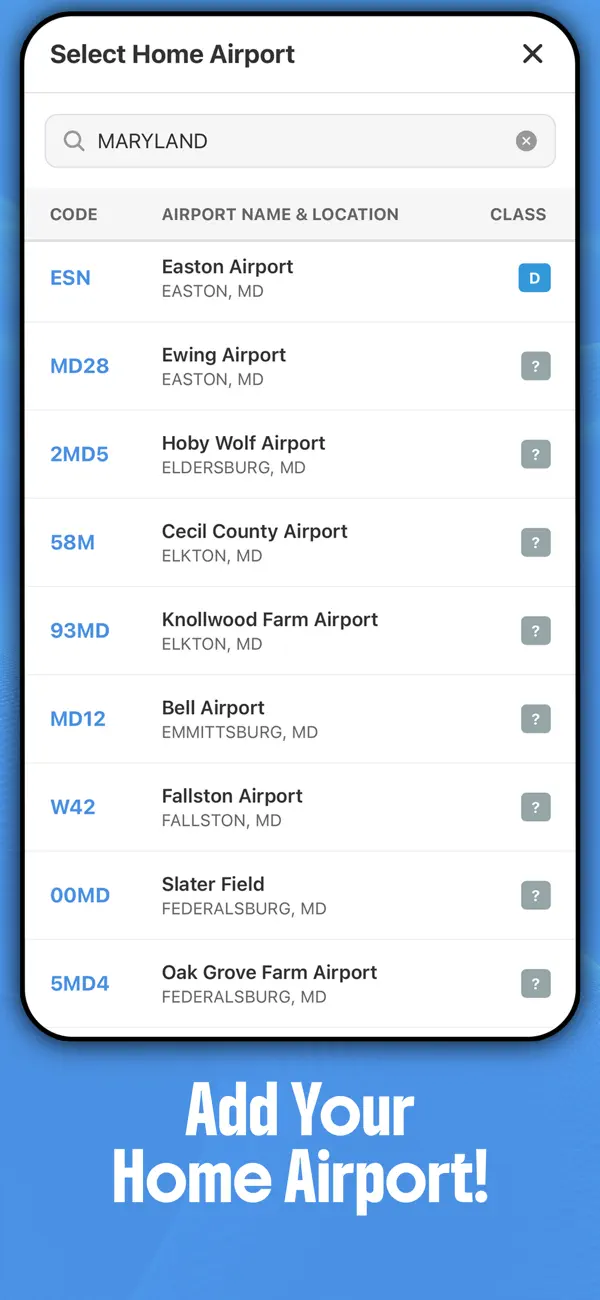Choose airport code 58M

pos(72,542)
